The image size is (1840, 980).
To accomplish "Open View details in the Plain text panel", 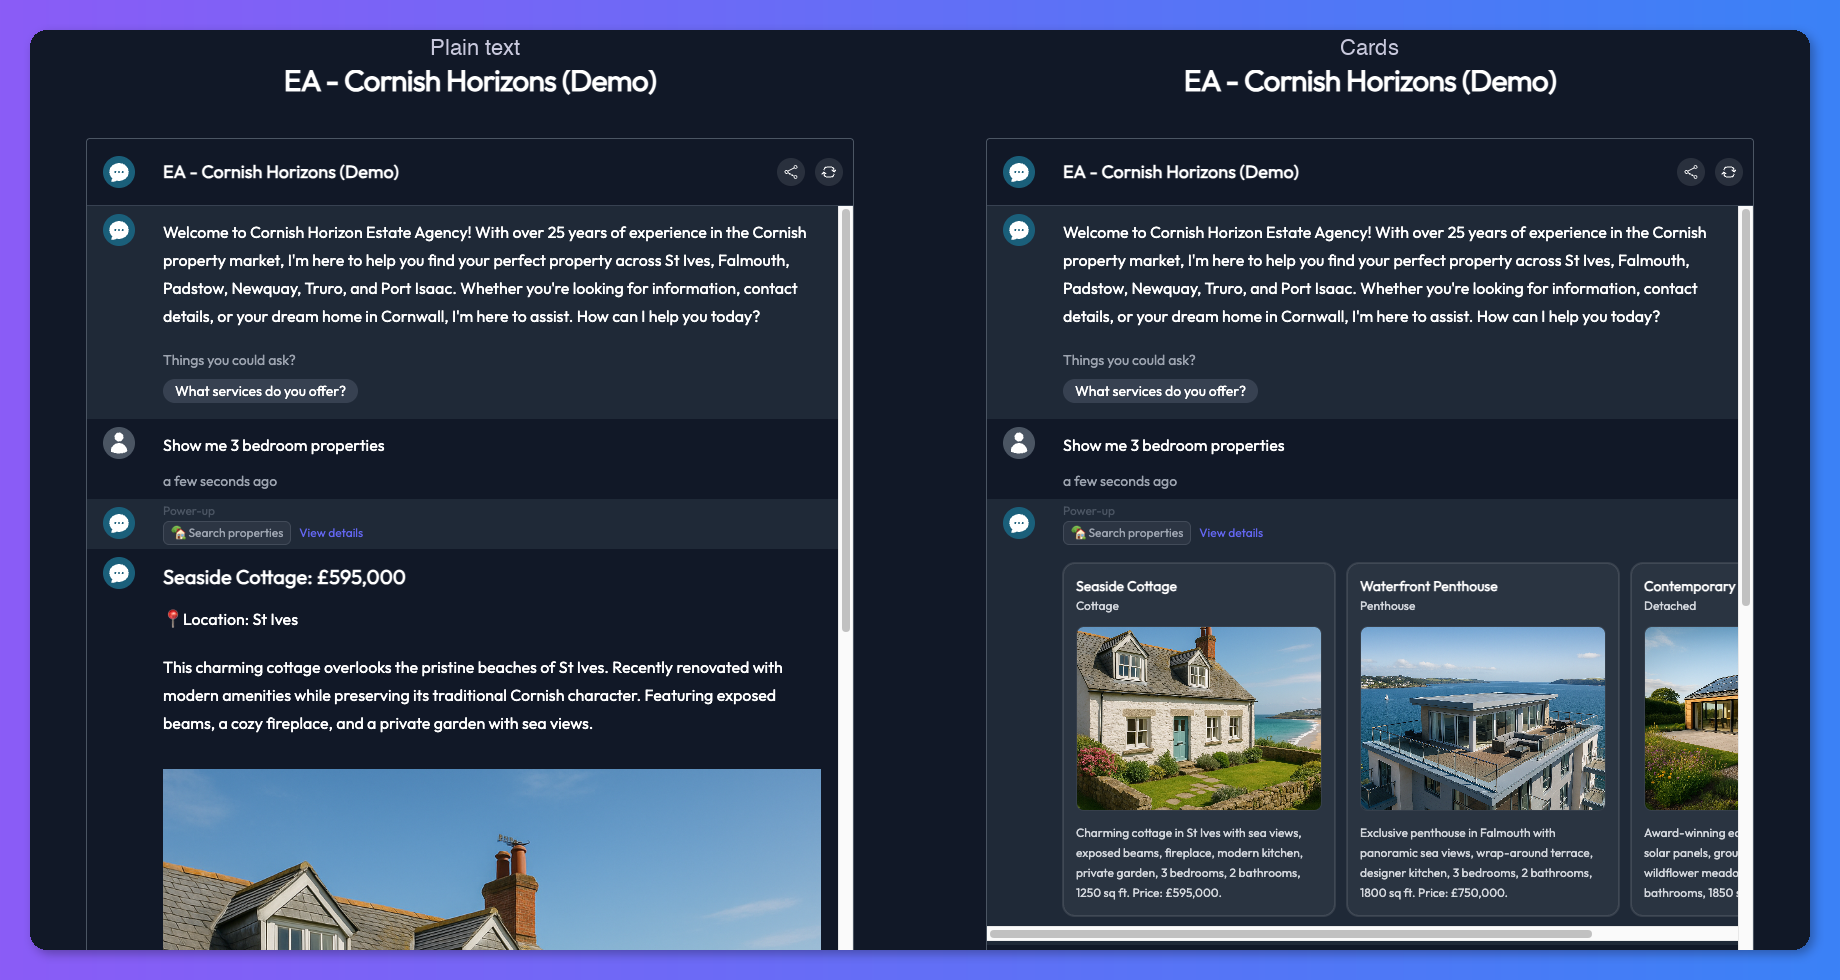I will click(x=331, y=533).
